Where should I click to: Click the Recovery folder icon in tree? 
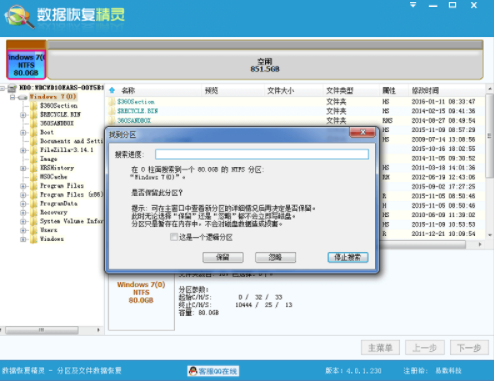34,212
